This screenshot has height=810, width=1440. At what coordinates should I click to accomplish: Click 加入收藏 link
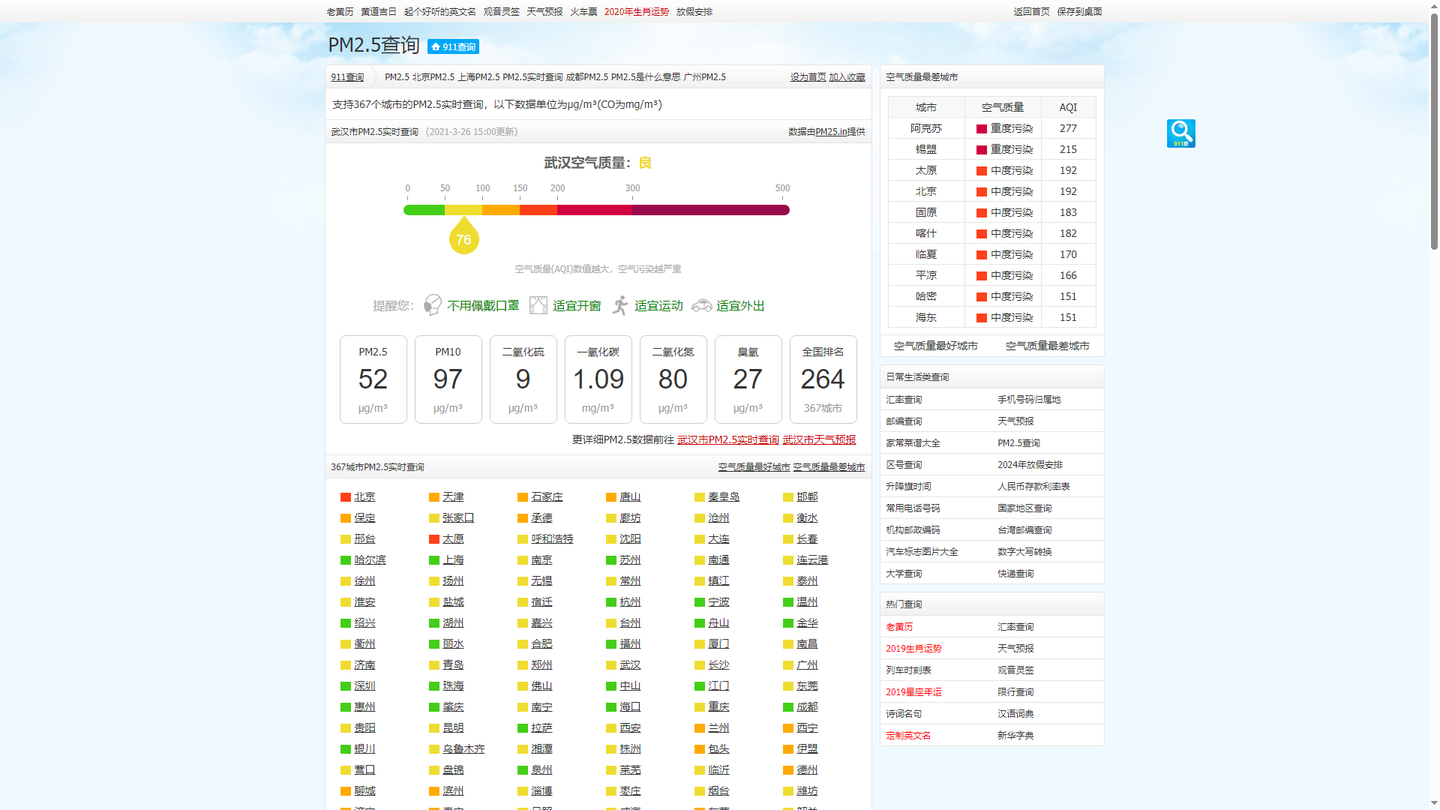tap(847, 77)
